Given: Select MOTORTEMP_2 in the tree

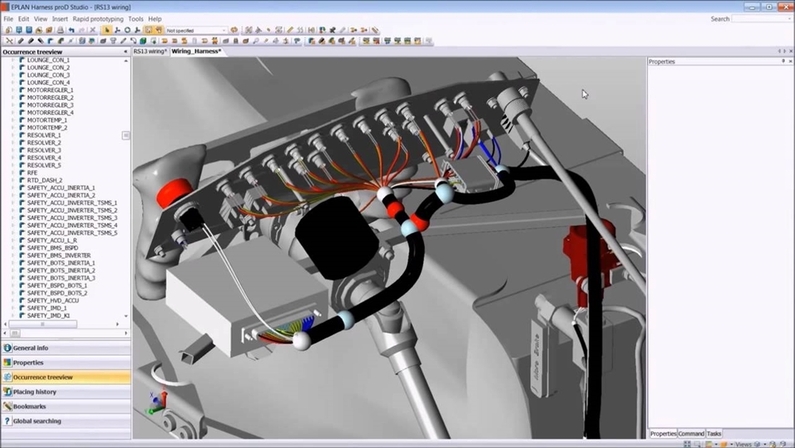Looking at the screenshot, I should 47,128.
